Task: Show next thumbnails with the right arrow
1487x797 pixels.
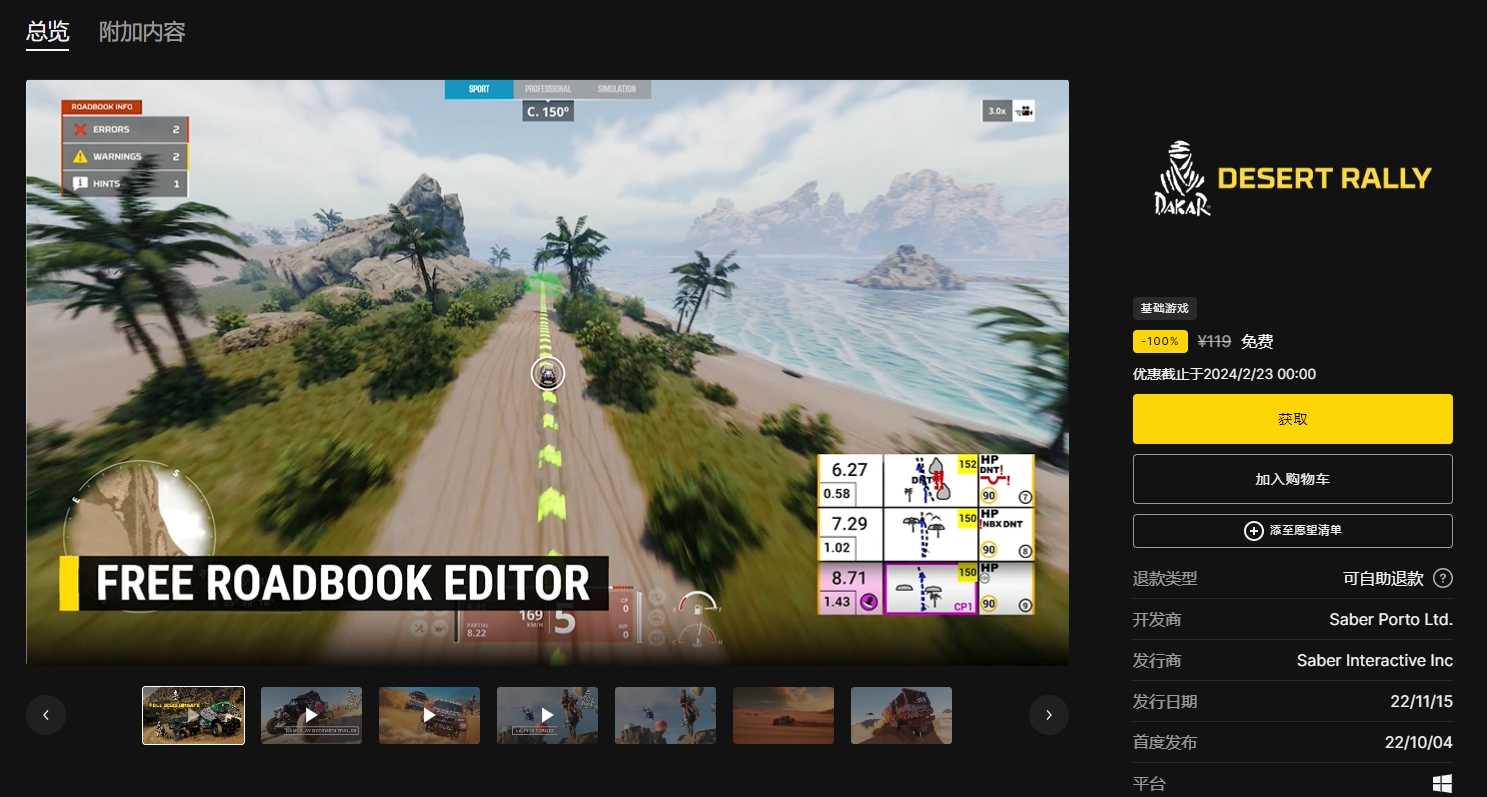Action: 1048,715
